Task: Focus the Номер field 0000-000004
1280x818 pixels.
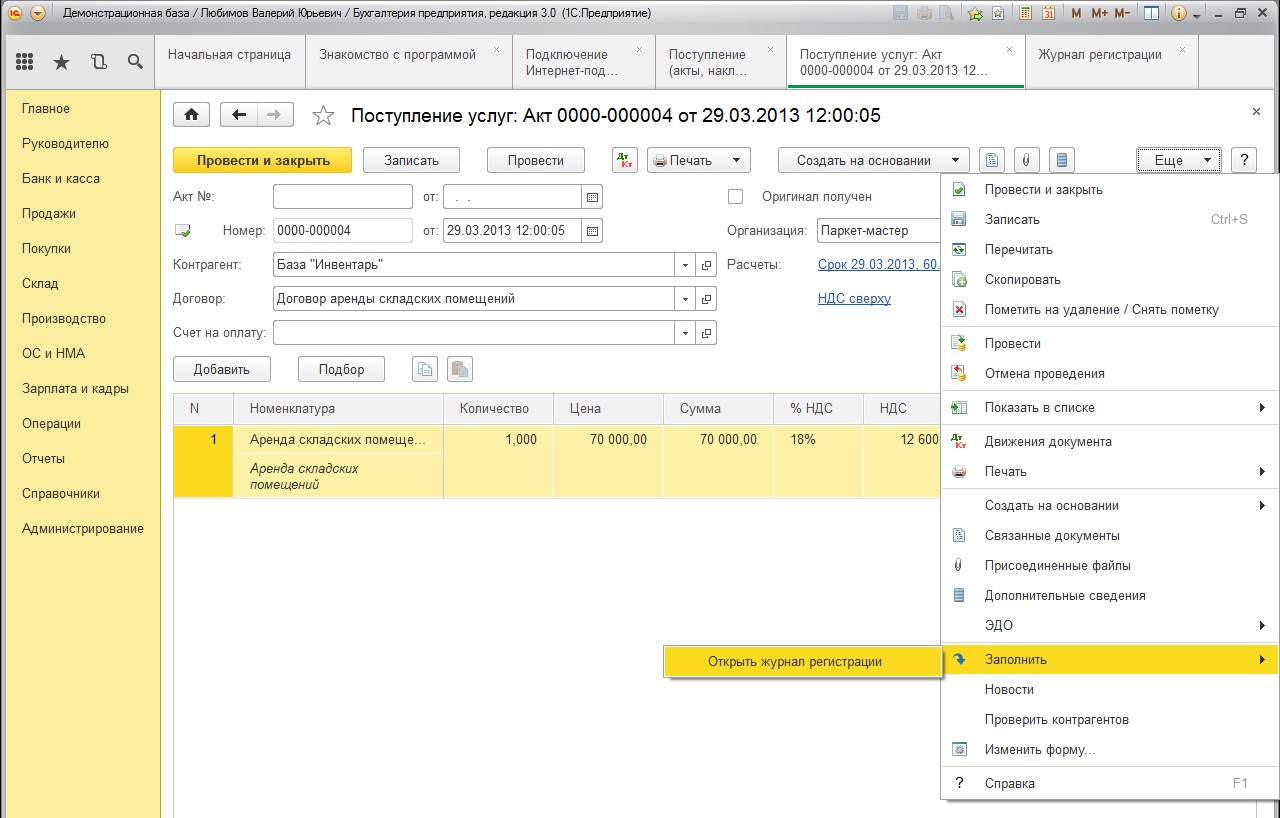Action: pyautogui.click(x=343, y=231)
